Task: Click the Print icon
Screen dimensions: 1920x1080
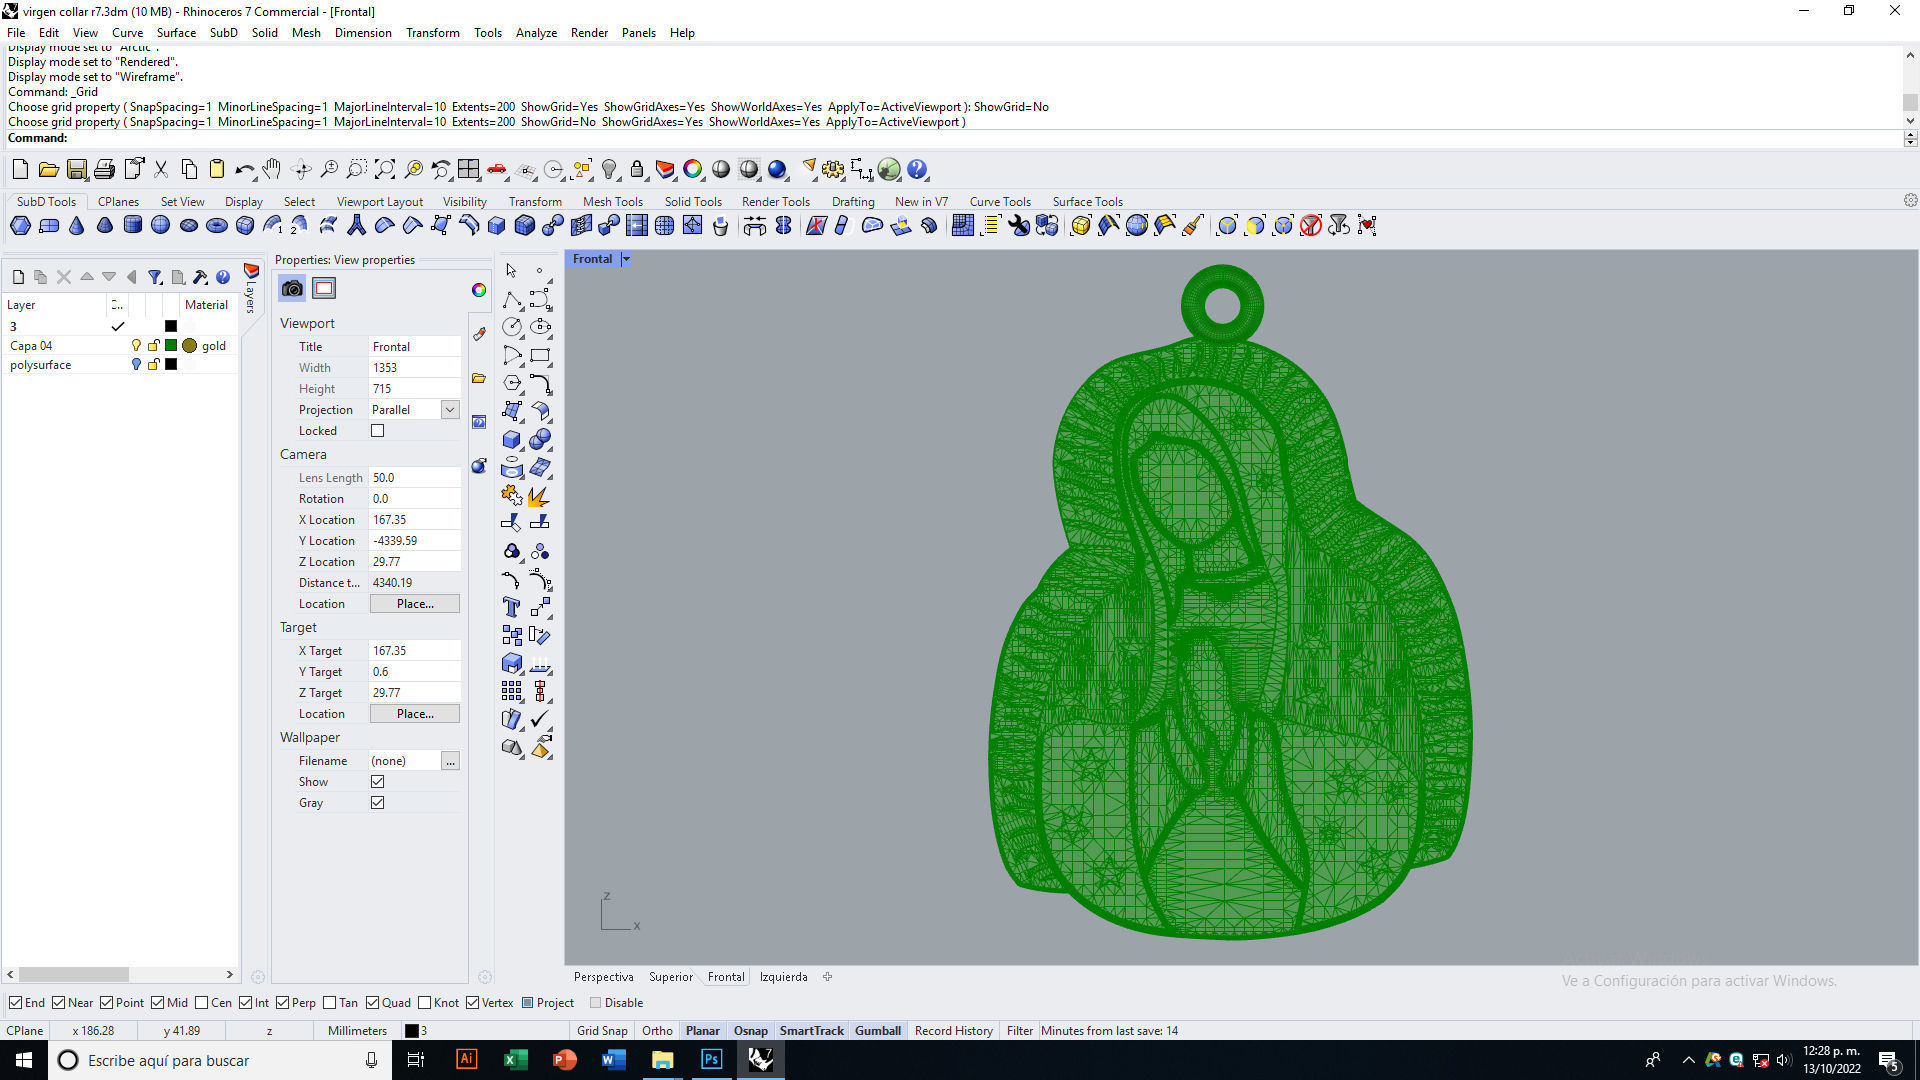Action: point(104,169)
